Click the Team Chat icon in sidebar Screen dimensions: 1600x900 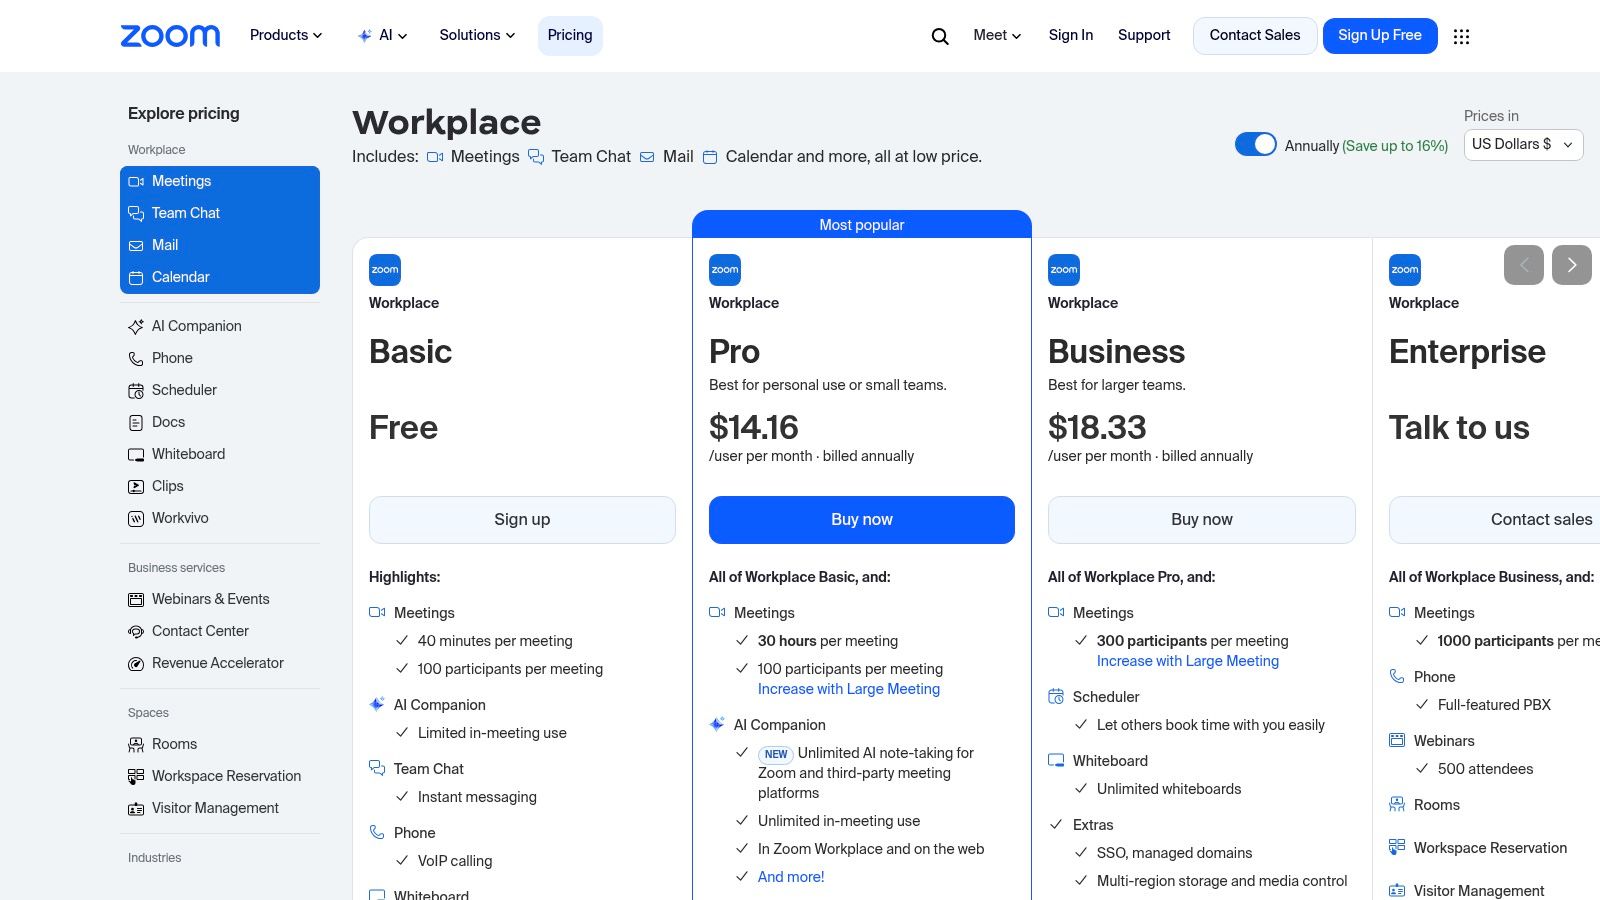(x=136, y=213)
